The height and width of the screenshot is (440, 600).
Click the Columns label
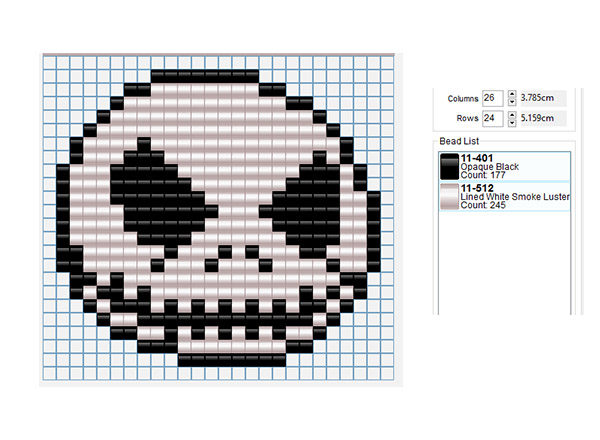463,99
